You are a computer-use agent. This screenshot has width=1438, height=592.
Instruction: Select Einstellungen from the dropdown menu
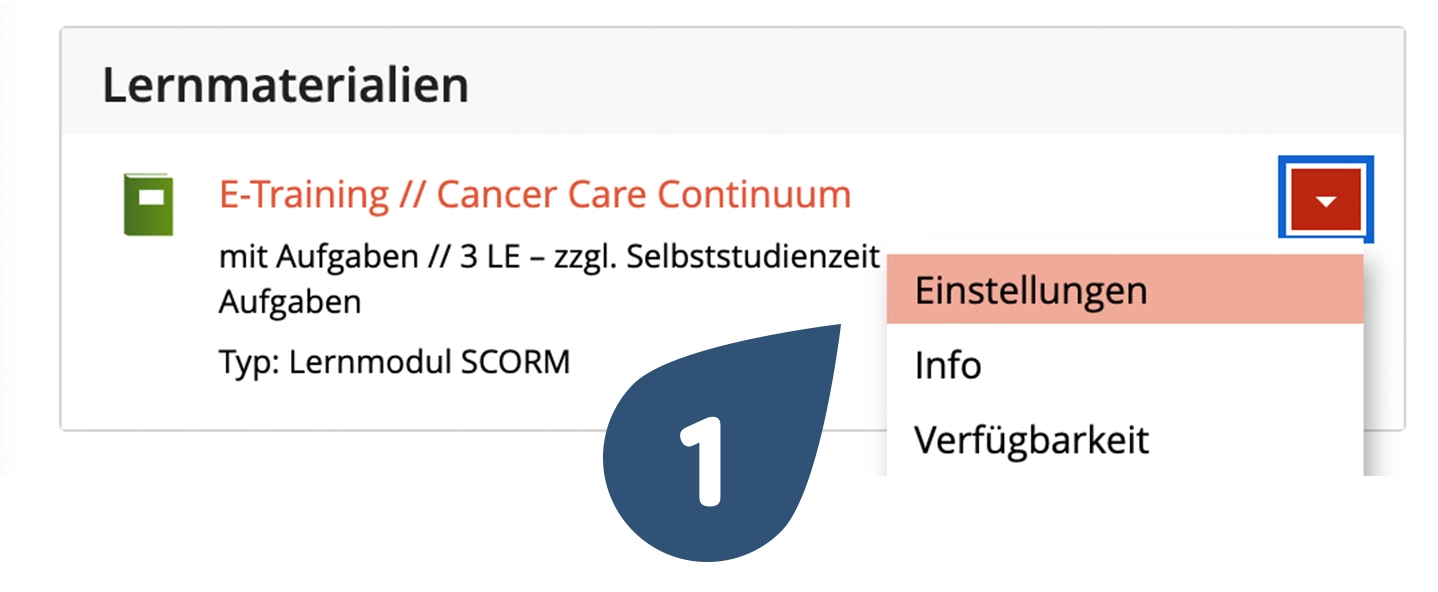click(1030, 290)
